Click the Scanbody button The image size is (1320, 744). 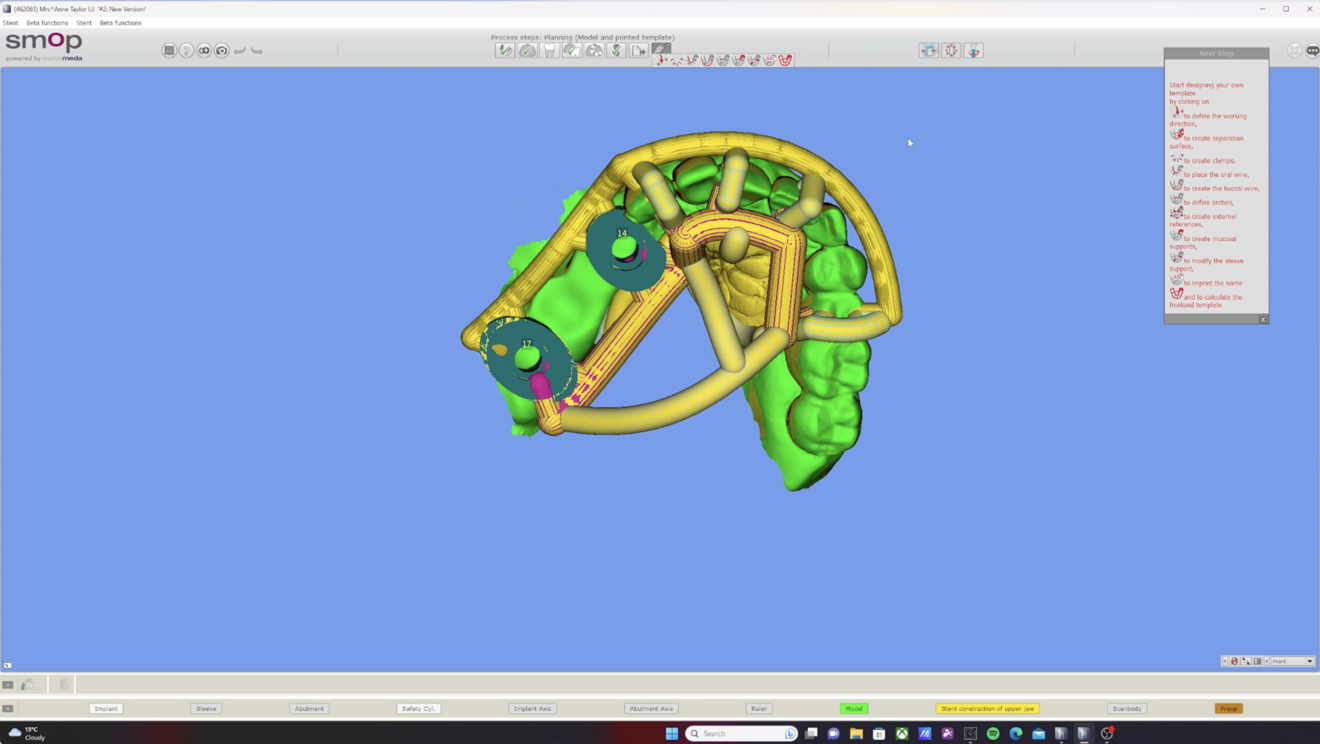[x=1127, y=708]
